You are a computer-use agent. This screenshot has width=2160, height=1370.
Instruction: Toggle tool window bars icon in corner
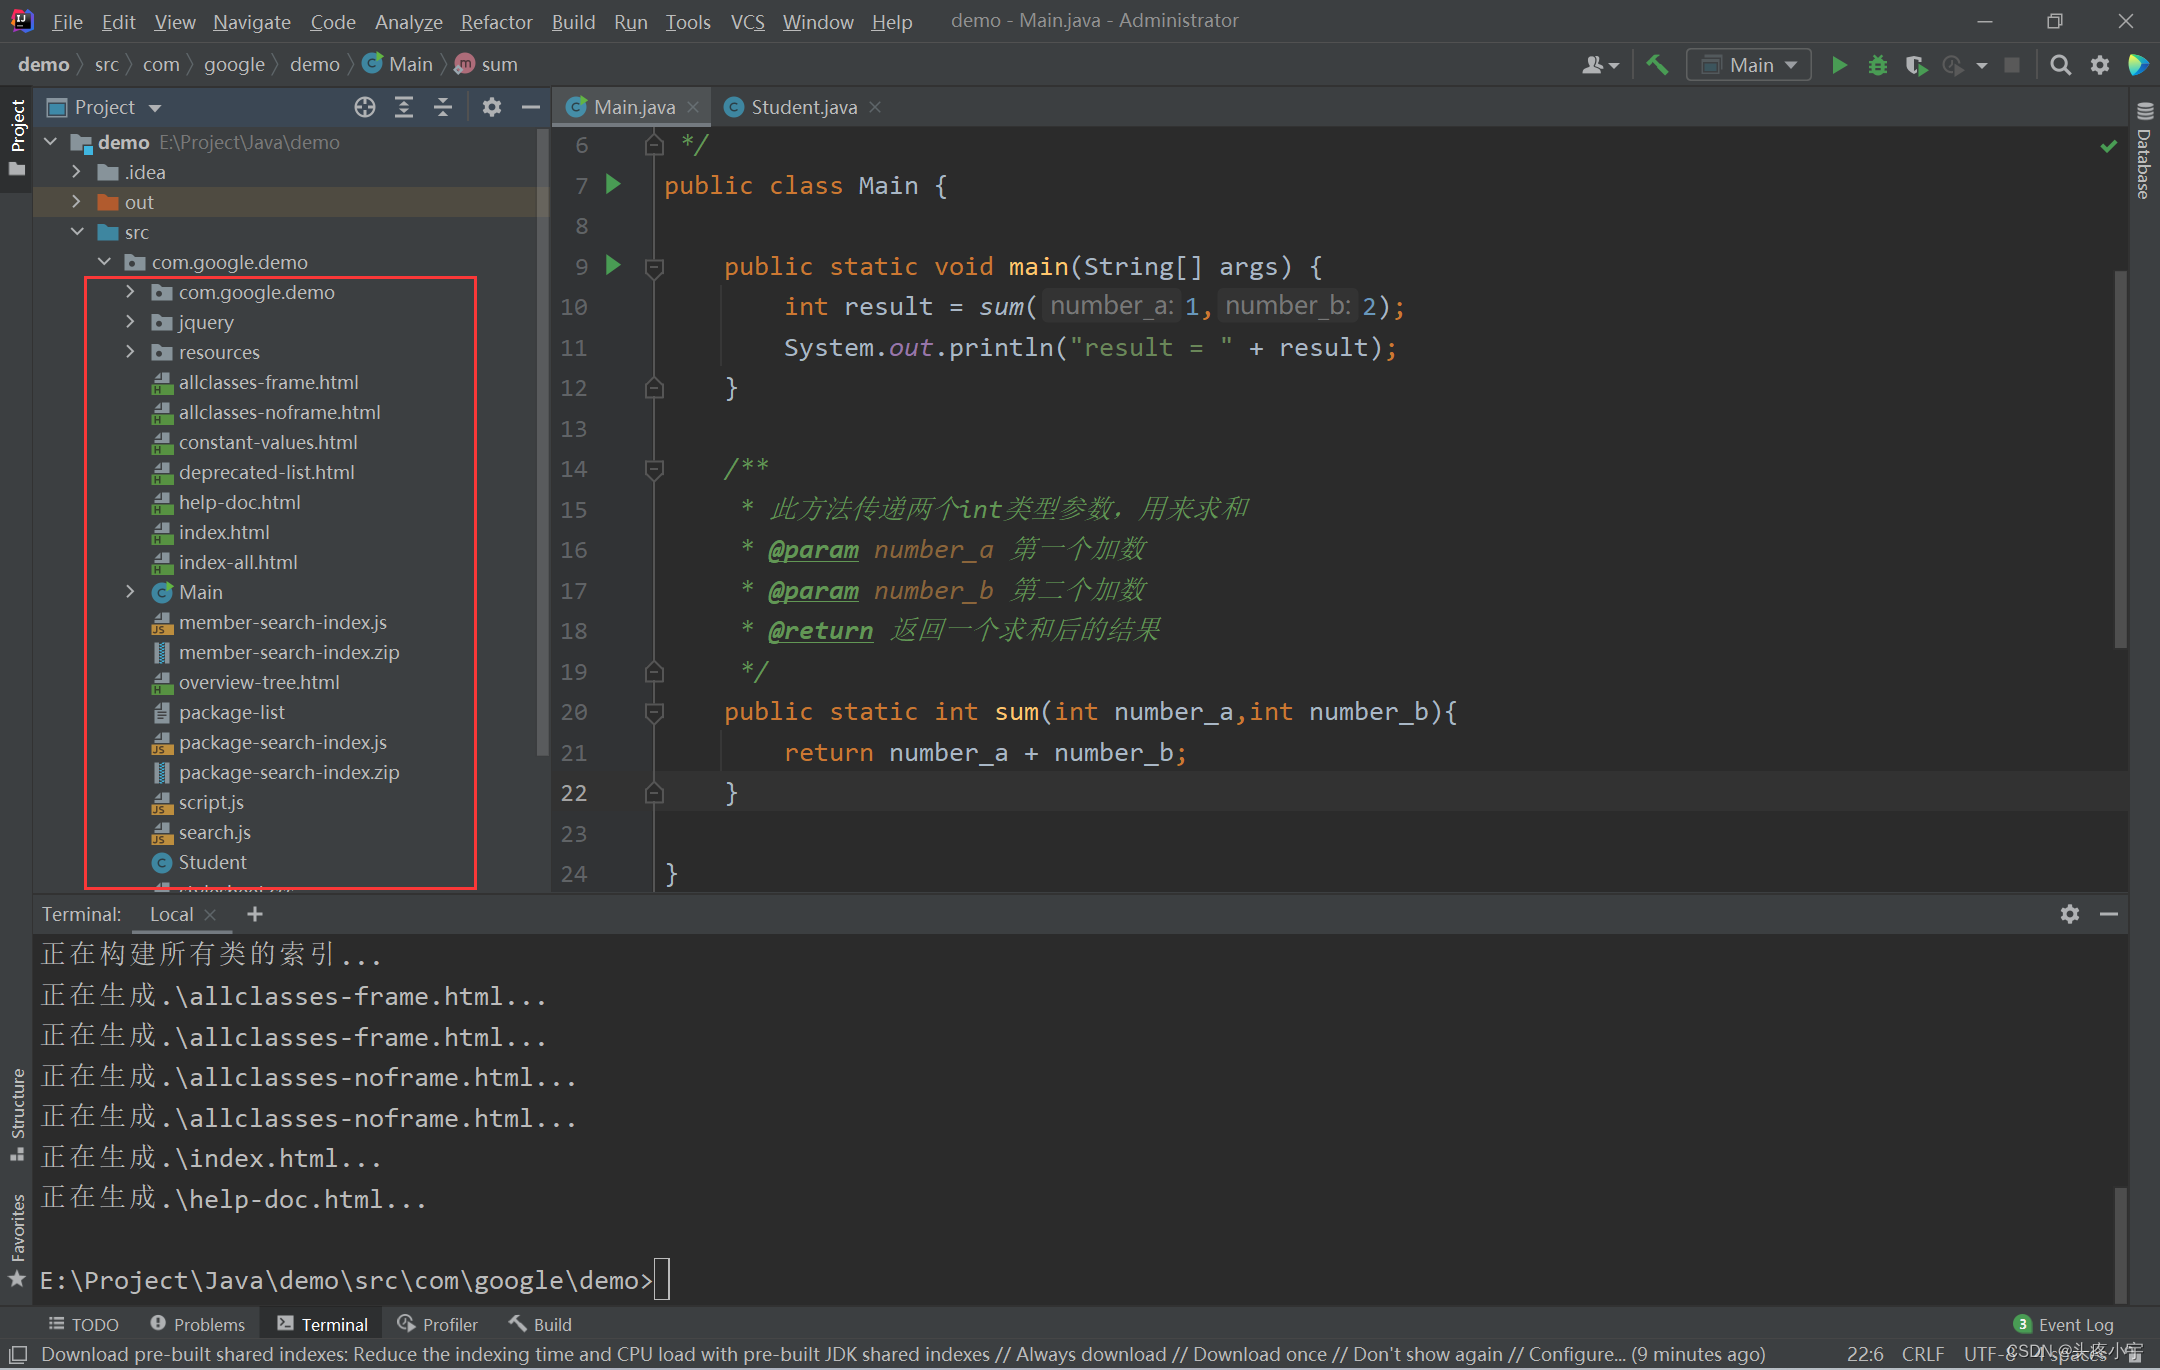click(17, 1354)
